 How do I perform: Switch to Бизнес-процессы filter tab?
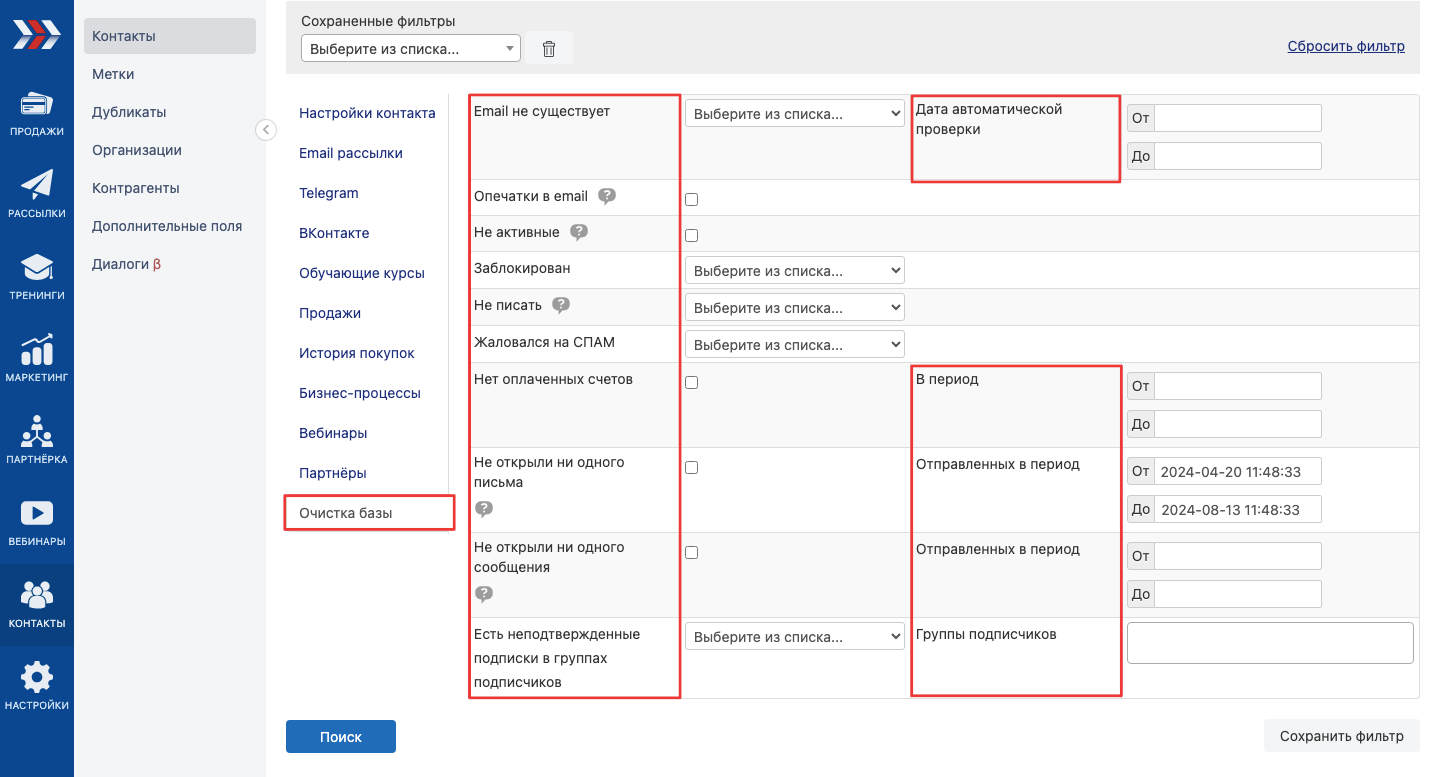[x=360, y=393]
